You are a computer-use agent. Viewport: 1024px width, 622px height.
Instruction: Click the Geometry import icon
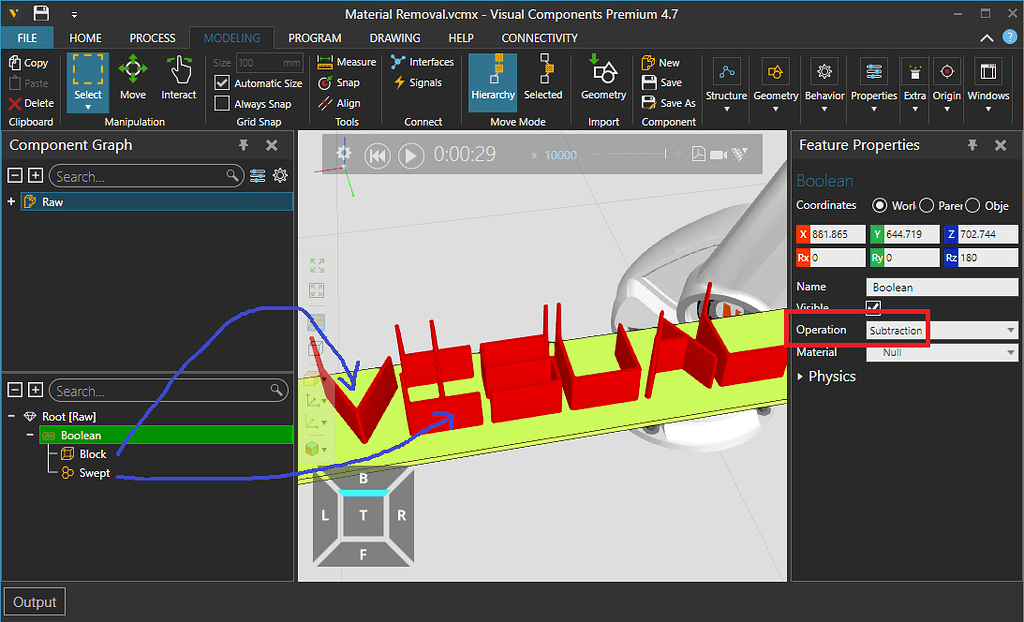(603, 80)
